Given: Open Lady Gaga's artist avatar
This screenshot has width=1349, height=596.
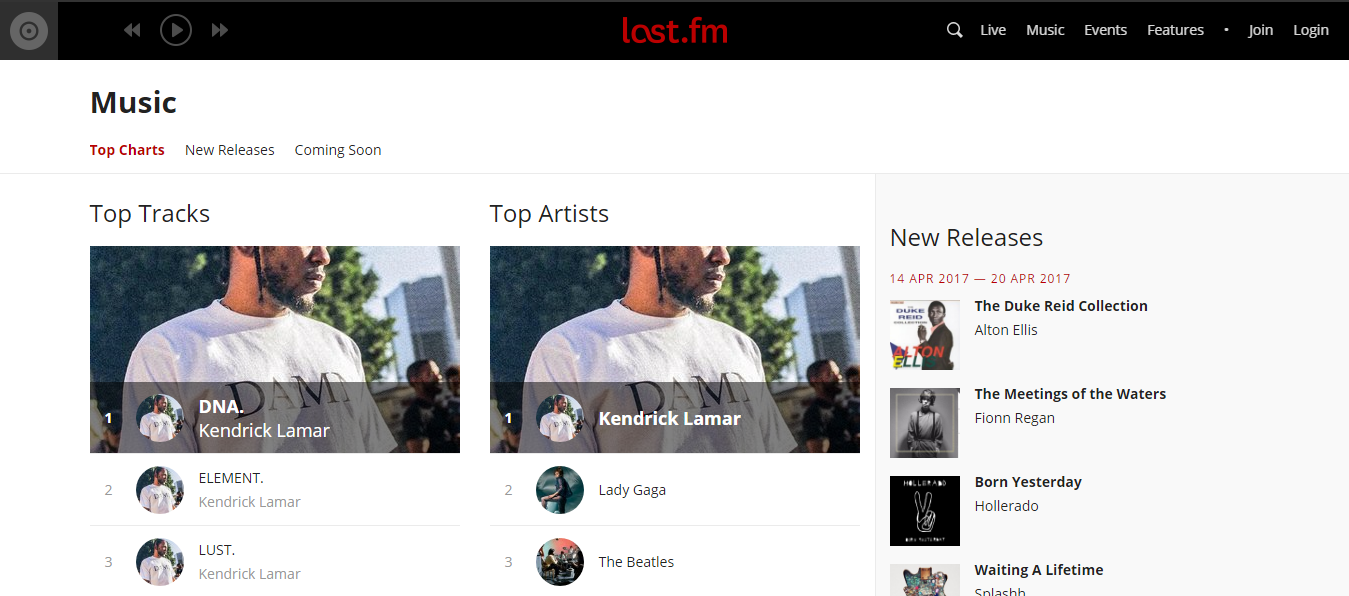Looking at the screenshot, I should coord(560,490).
